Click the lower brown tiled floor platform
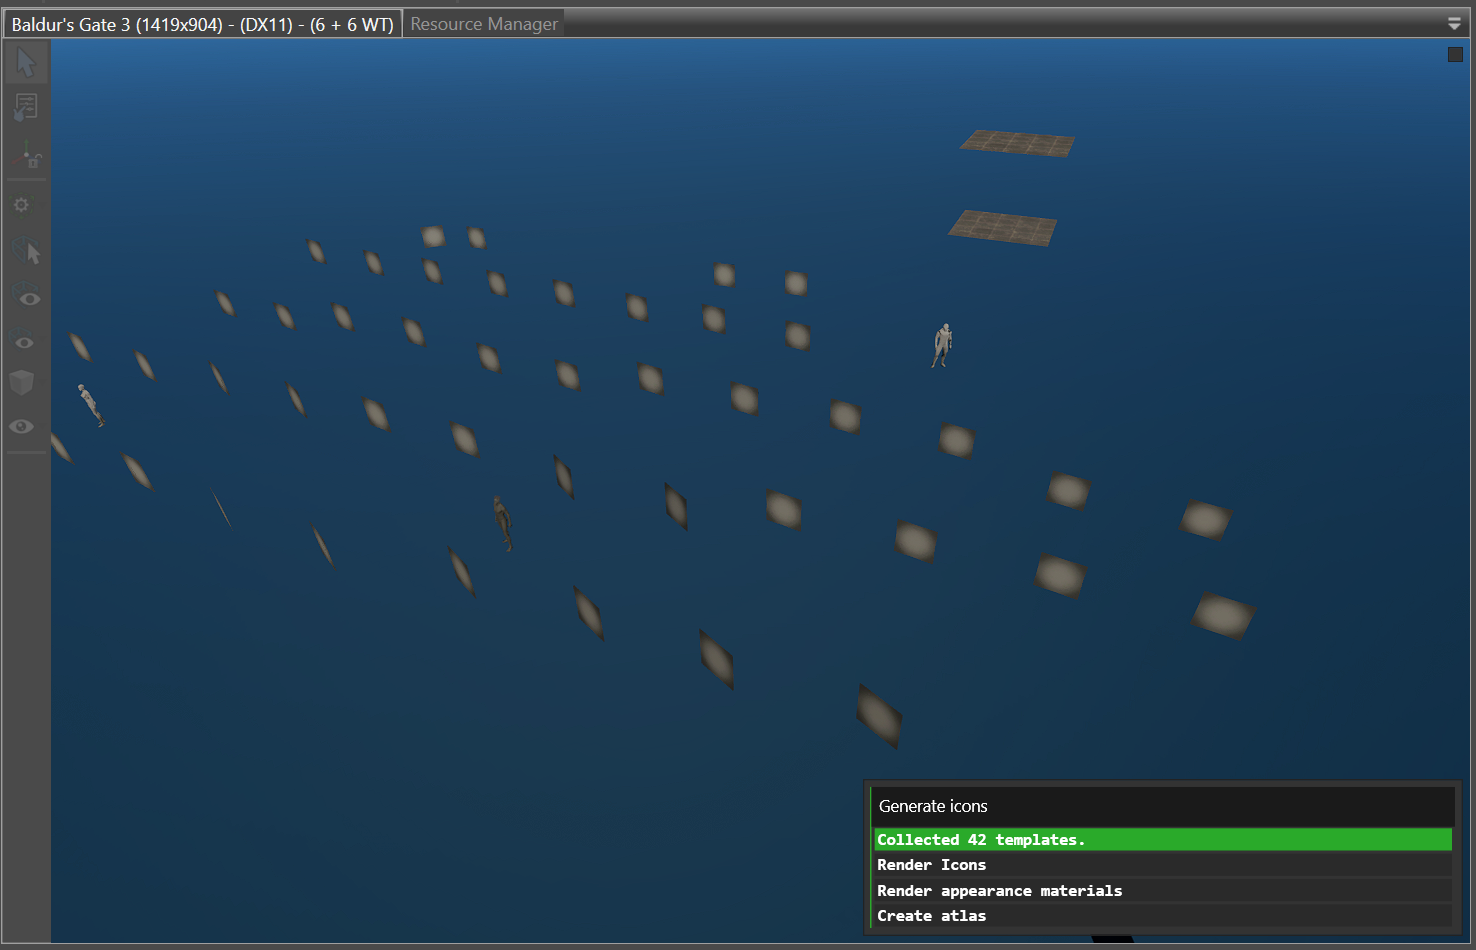Screen dimensions: 1476x950 tap(1002, 228)
